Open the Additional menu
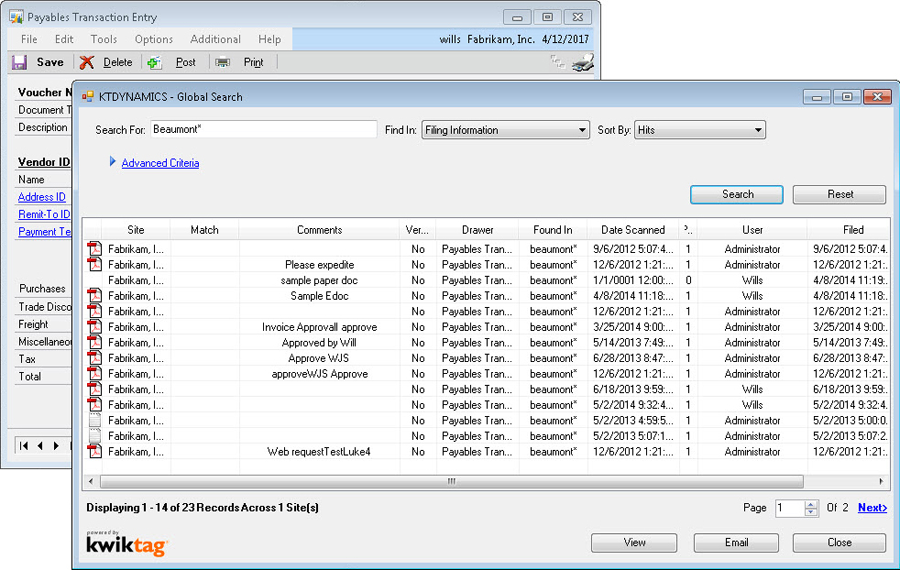Viewport: 900px width, 570px height. coord(215,39)
